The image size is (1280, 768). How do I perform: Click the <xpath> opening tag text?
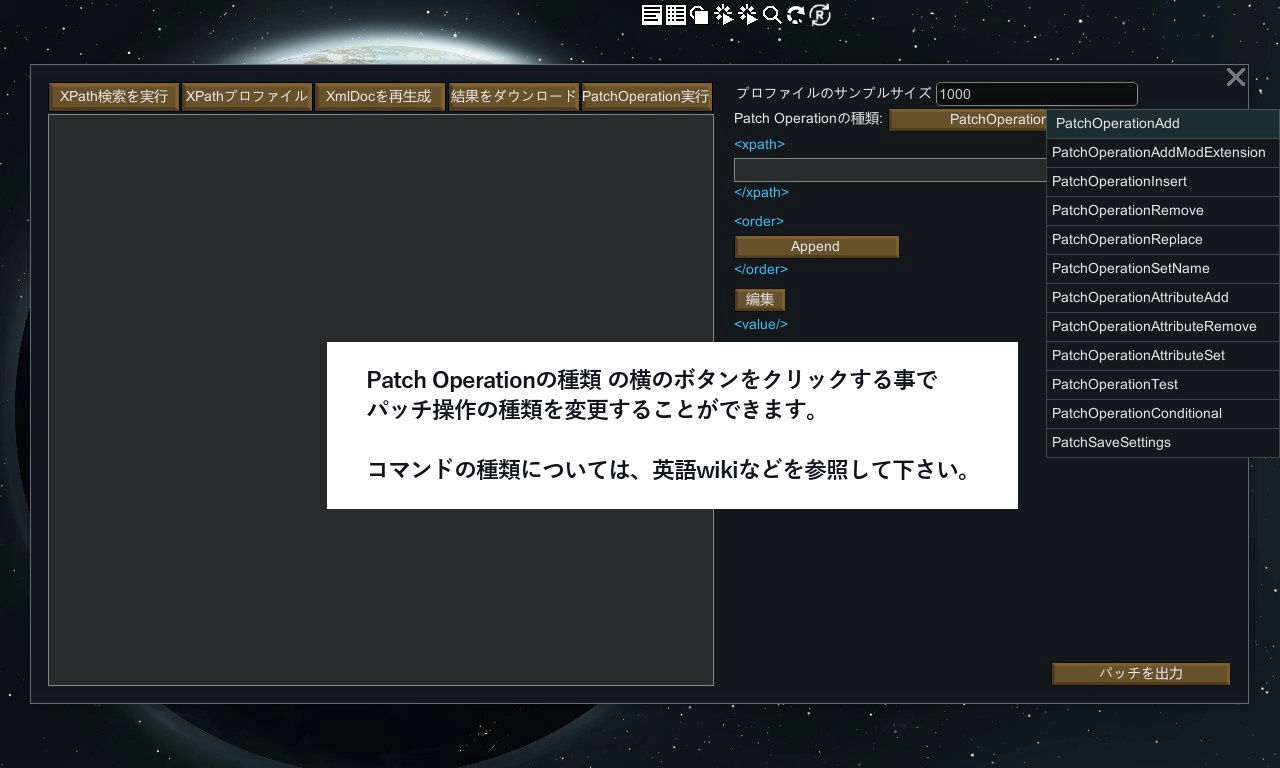(x=759, y=145)
